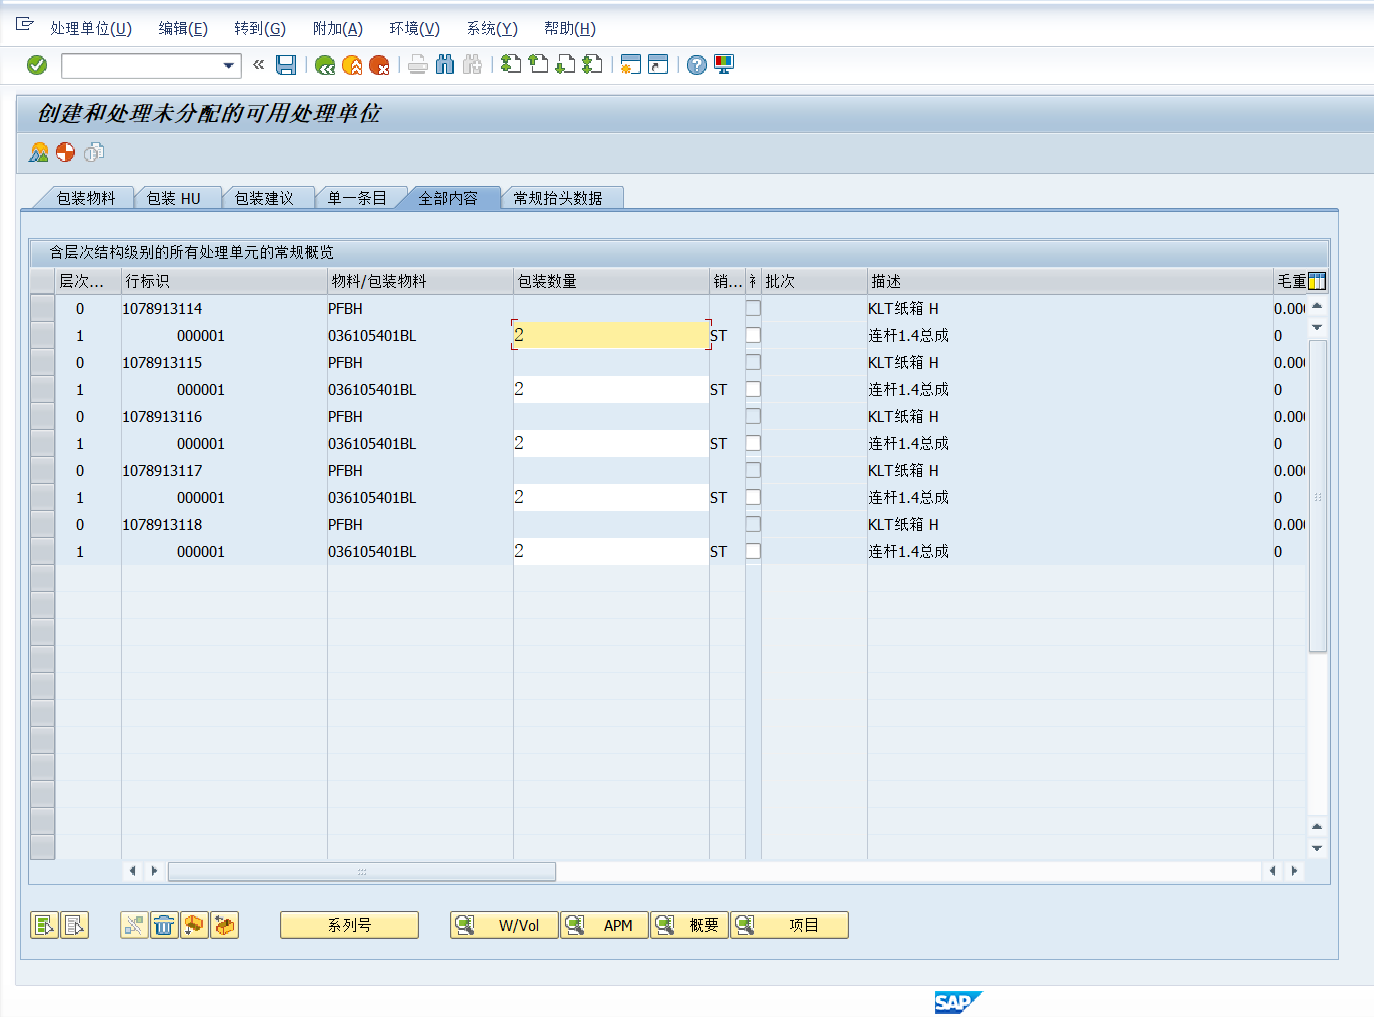Click the Save diskette icon

(286, 65)
